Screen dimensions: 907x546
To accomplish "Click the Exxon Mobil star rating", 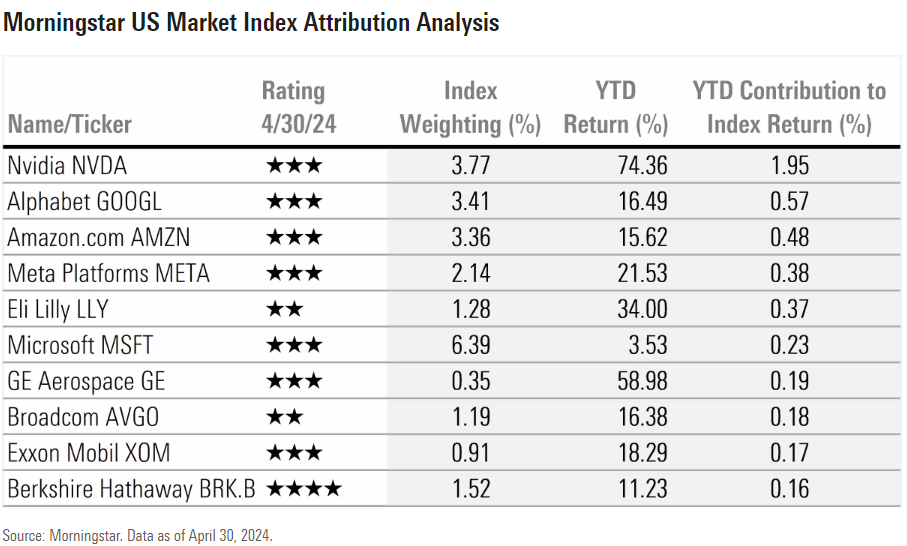I will pyautogui.click(x=294, y=453).
